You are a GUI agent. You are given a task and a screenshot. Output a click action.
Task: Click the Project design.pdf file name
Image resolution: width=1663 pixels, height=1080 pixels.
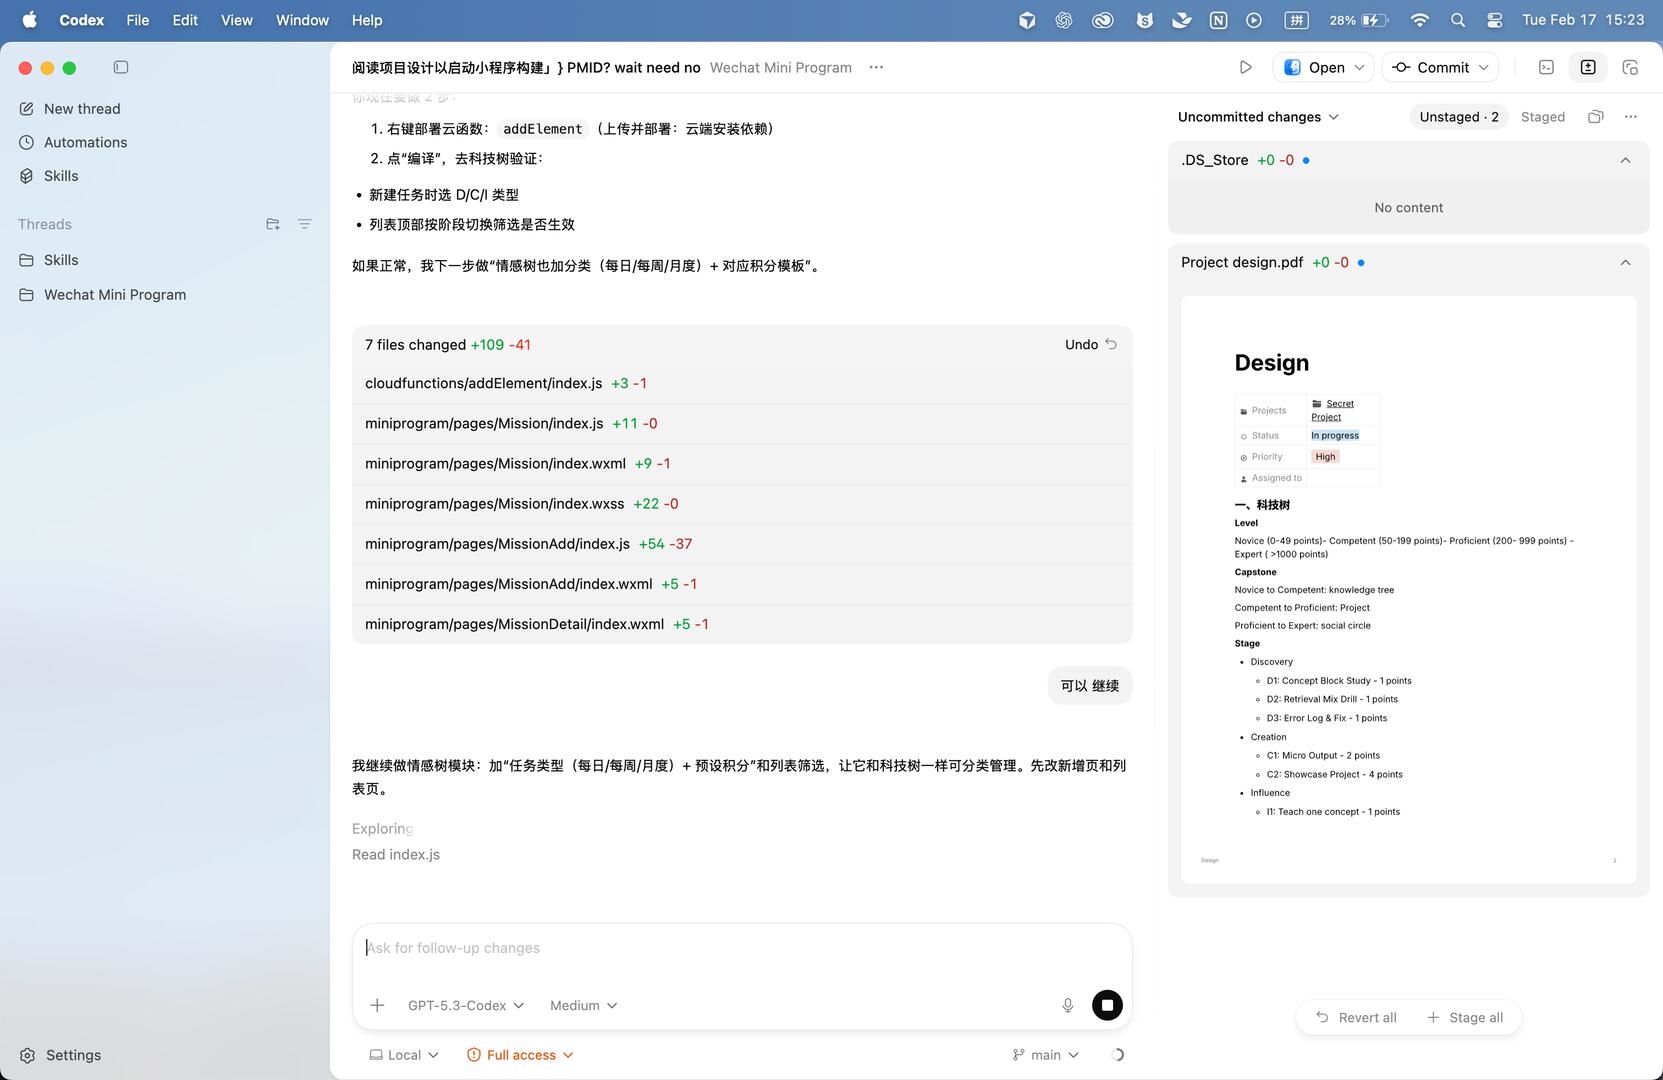tap(1242, 262)
